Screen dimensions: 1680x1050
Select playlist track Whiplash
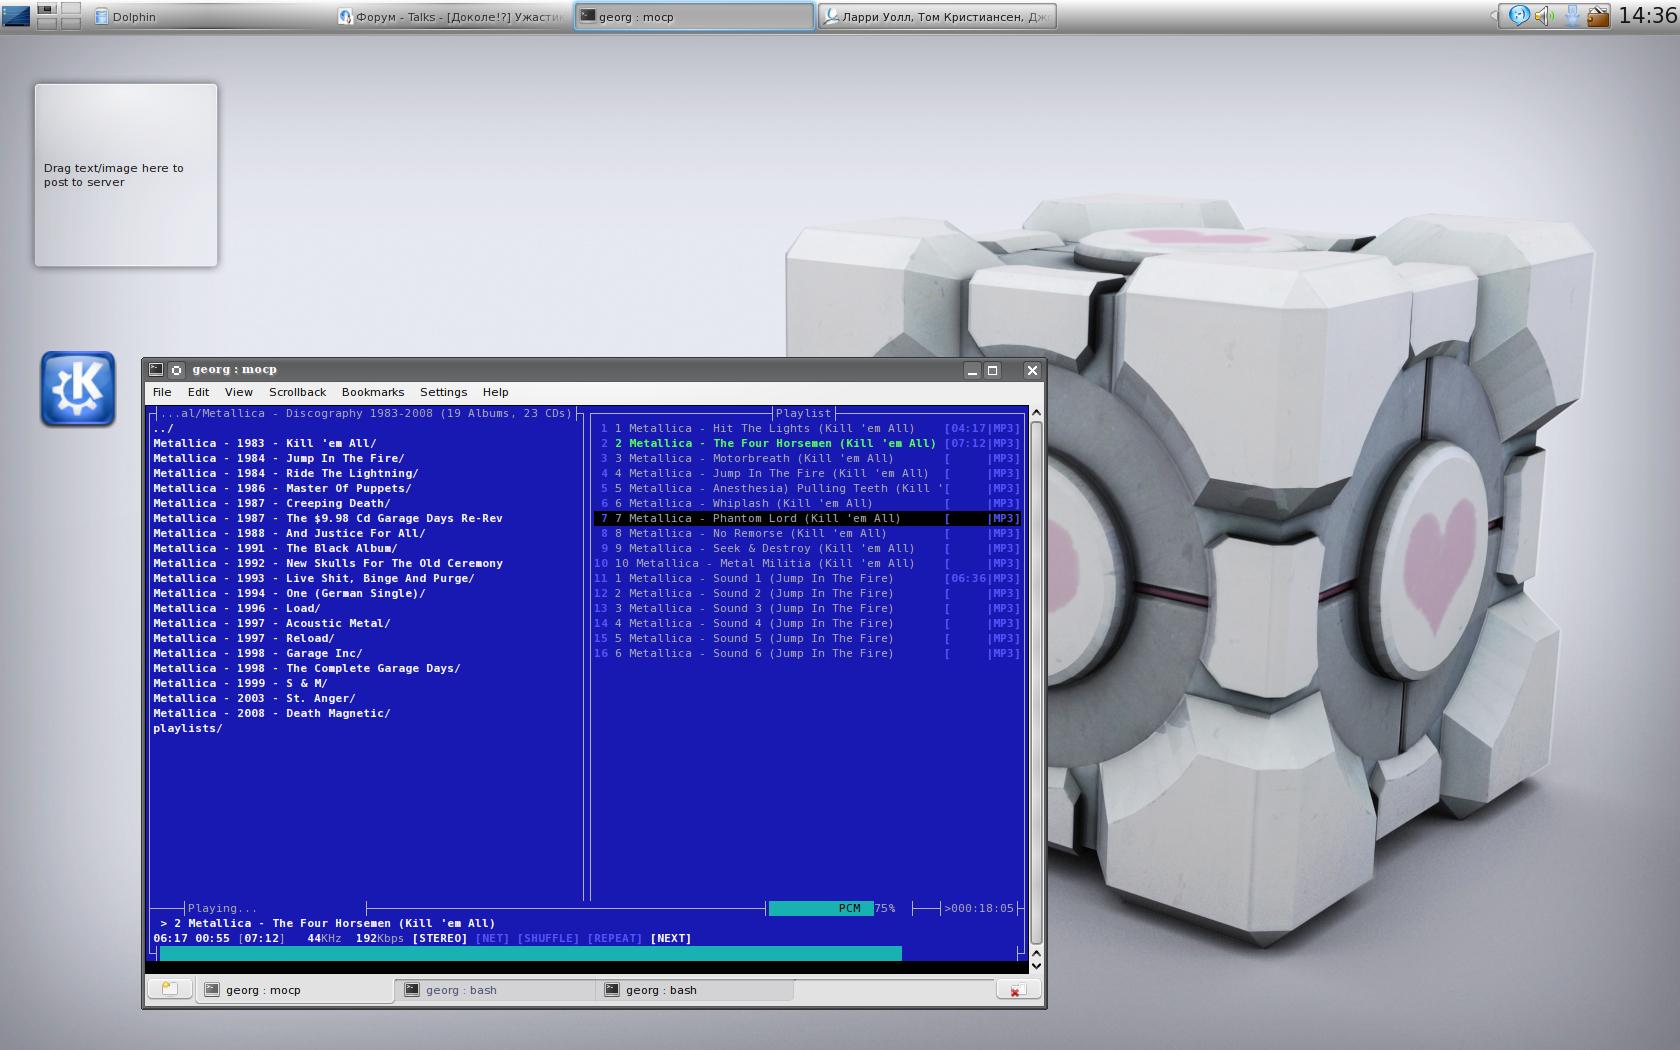pyautogui.click(x=807, y=503)
